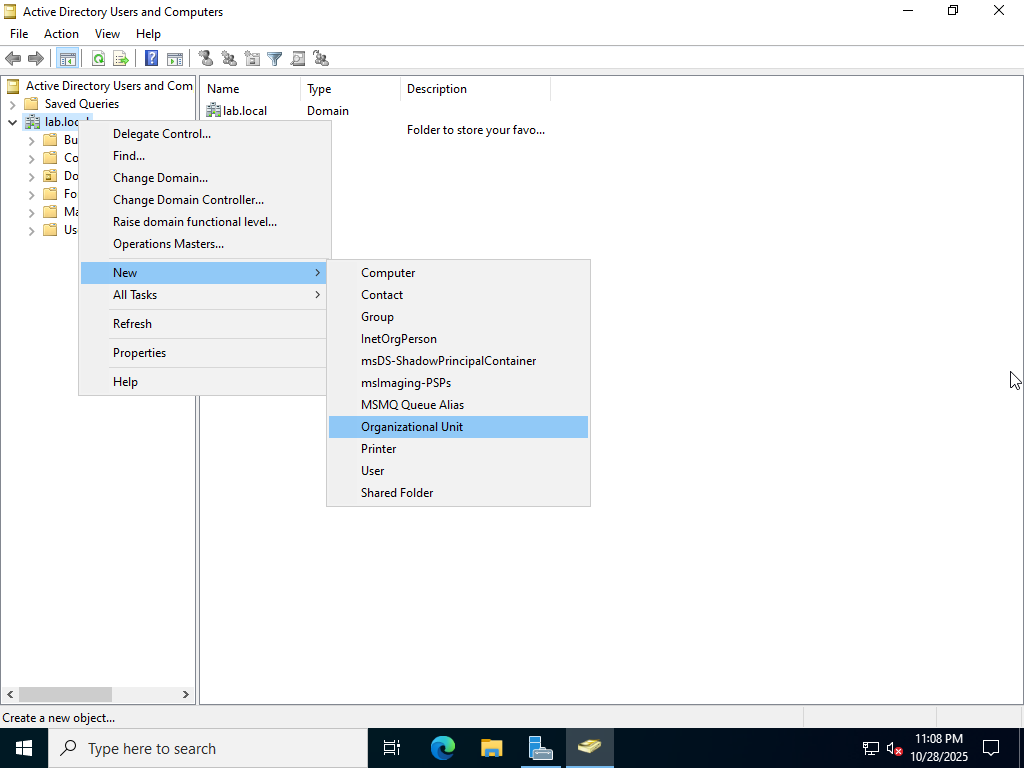The height and width of the screenshot is (768, 1024).
Task: Choose Delegate Control from the context menu
Action: 161,133
